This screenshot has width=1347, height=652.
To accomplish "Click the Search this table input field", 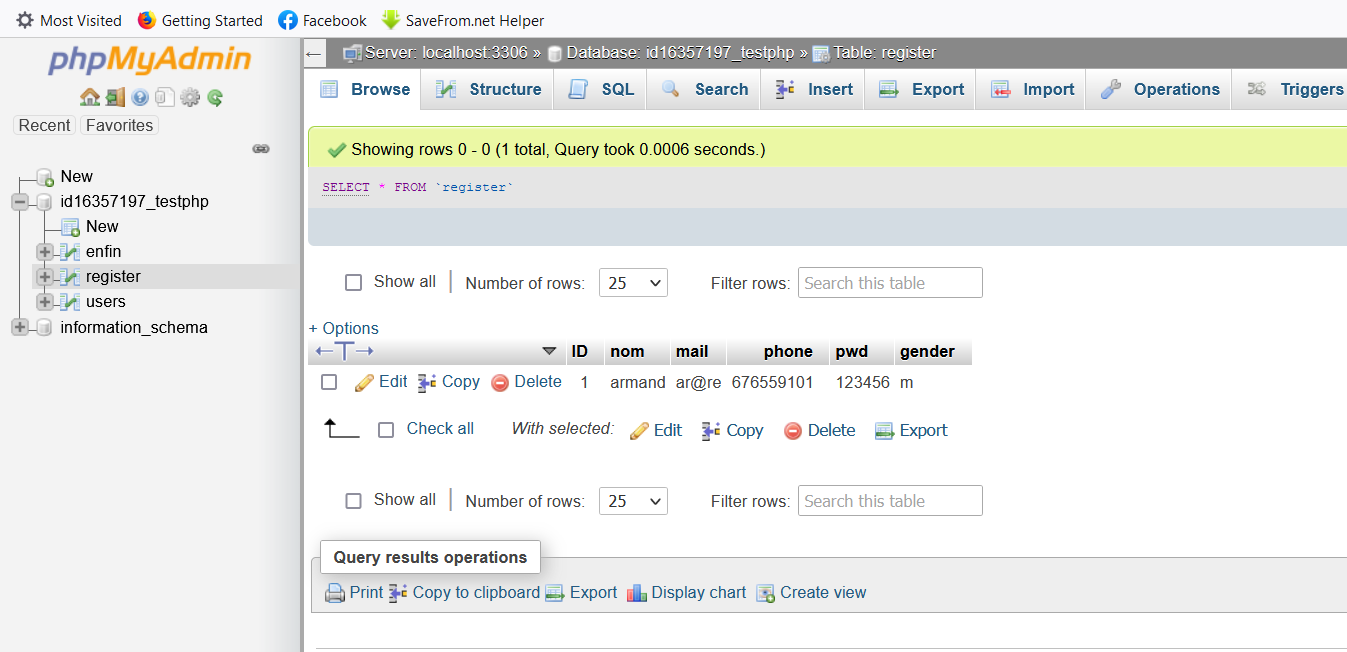I will pyautogui.click(x=889, y=282).
